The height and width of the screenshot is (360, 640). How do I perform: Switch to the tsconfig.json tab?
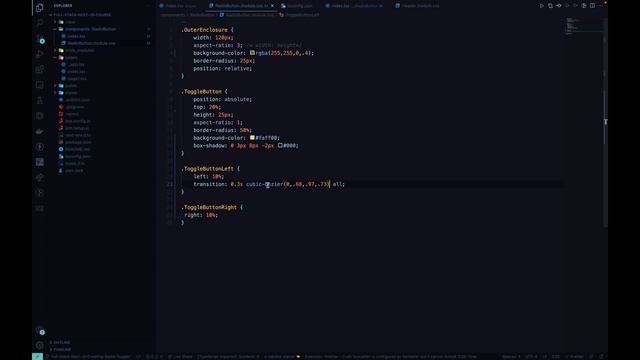pos(297,6)
